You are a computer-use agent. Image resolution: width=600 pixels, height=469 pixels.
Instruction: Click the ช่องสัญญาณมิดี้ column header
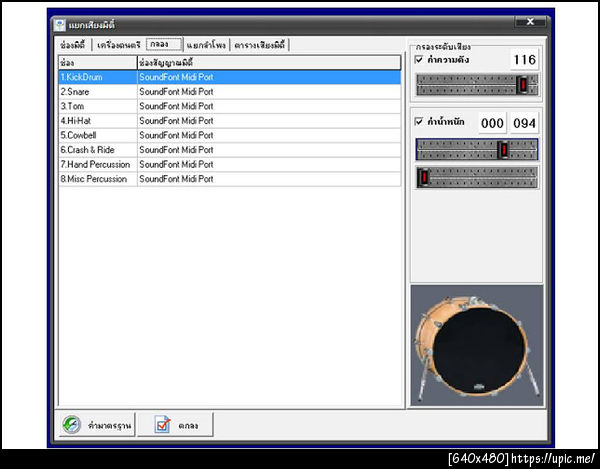tap(269, 62)
